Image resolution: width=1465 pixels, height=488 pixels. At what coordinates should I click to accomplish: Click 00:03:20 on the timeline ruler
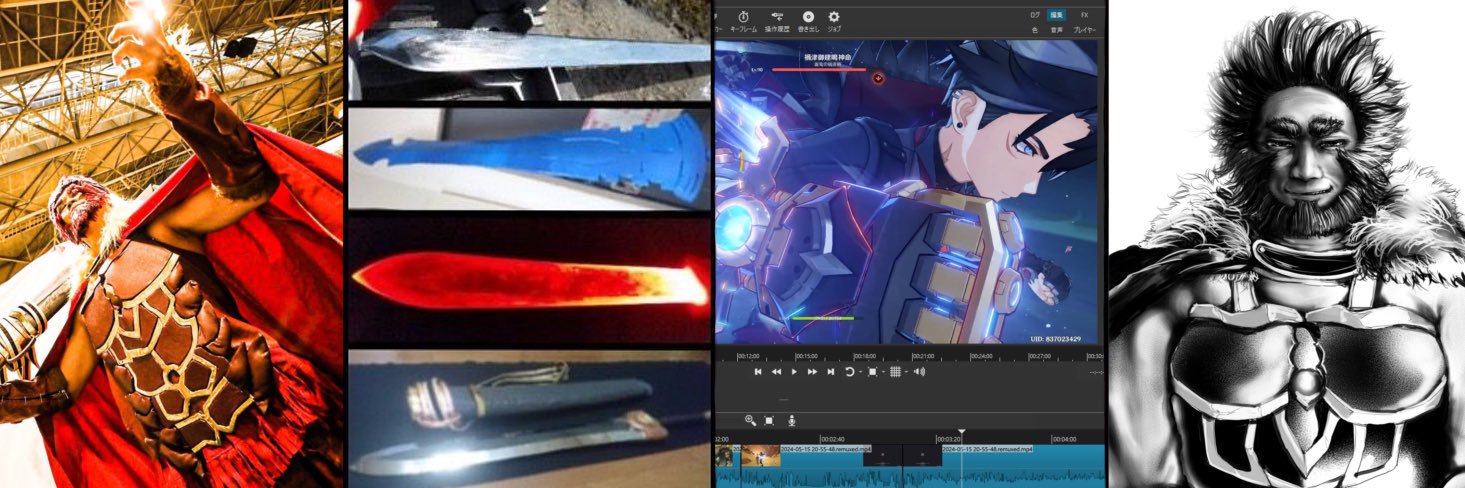(x=949, y=439)
